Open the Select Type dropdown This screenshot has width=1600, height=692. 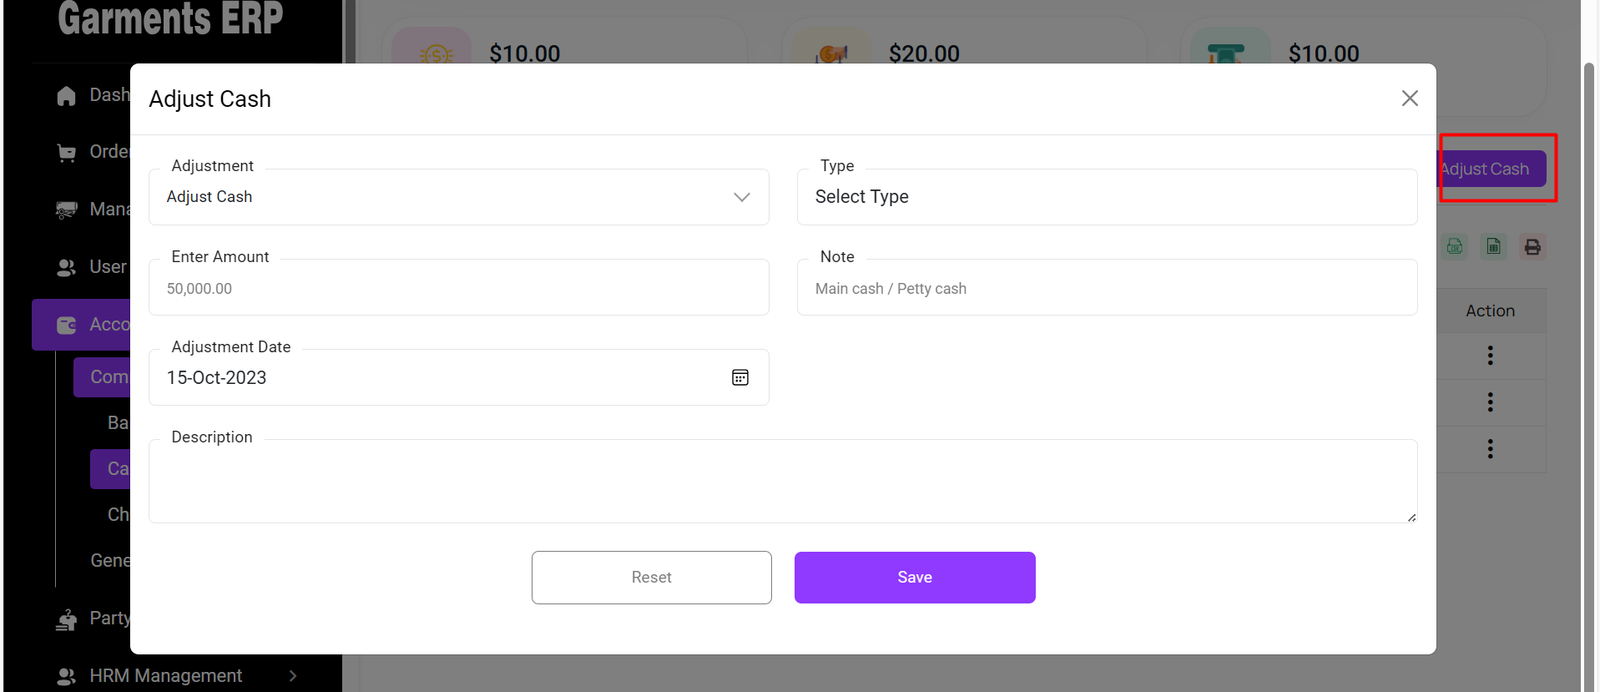[x=1106, y=197]
